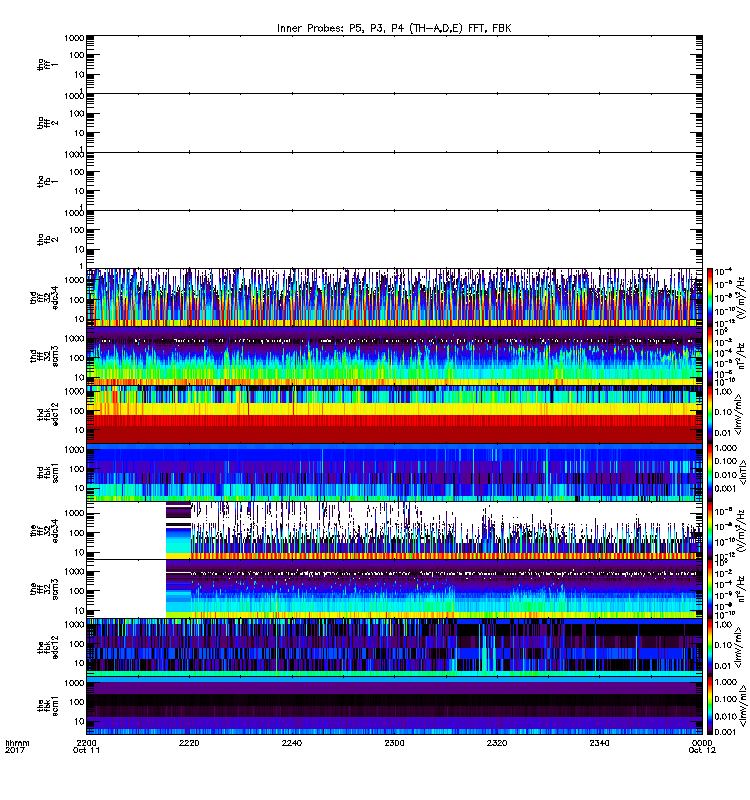Click the 'tha fb 1' panel label
The width and height of the screenshot is (750, 800).
click(x=47, y=181)
